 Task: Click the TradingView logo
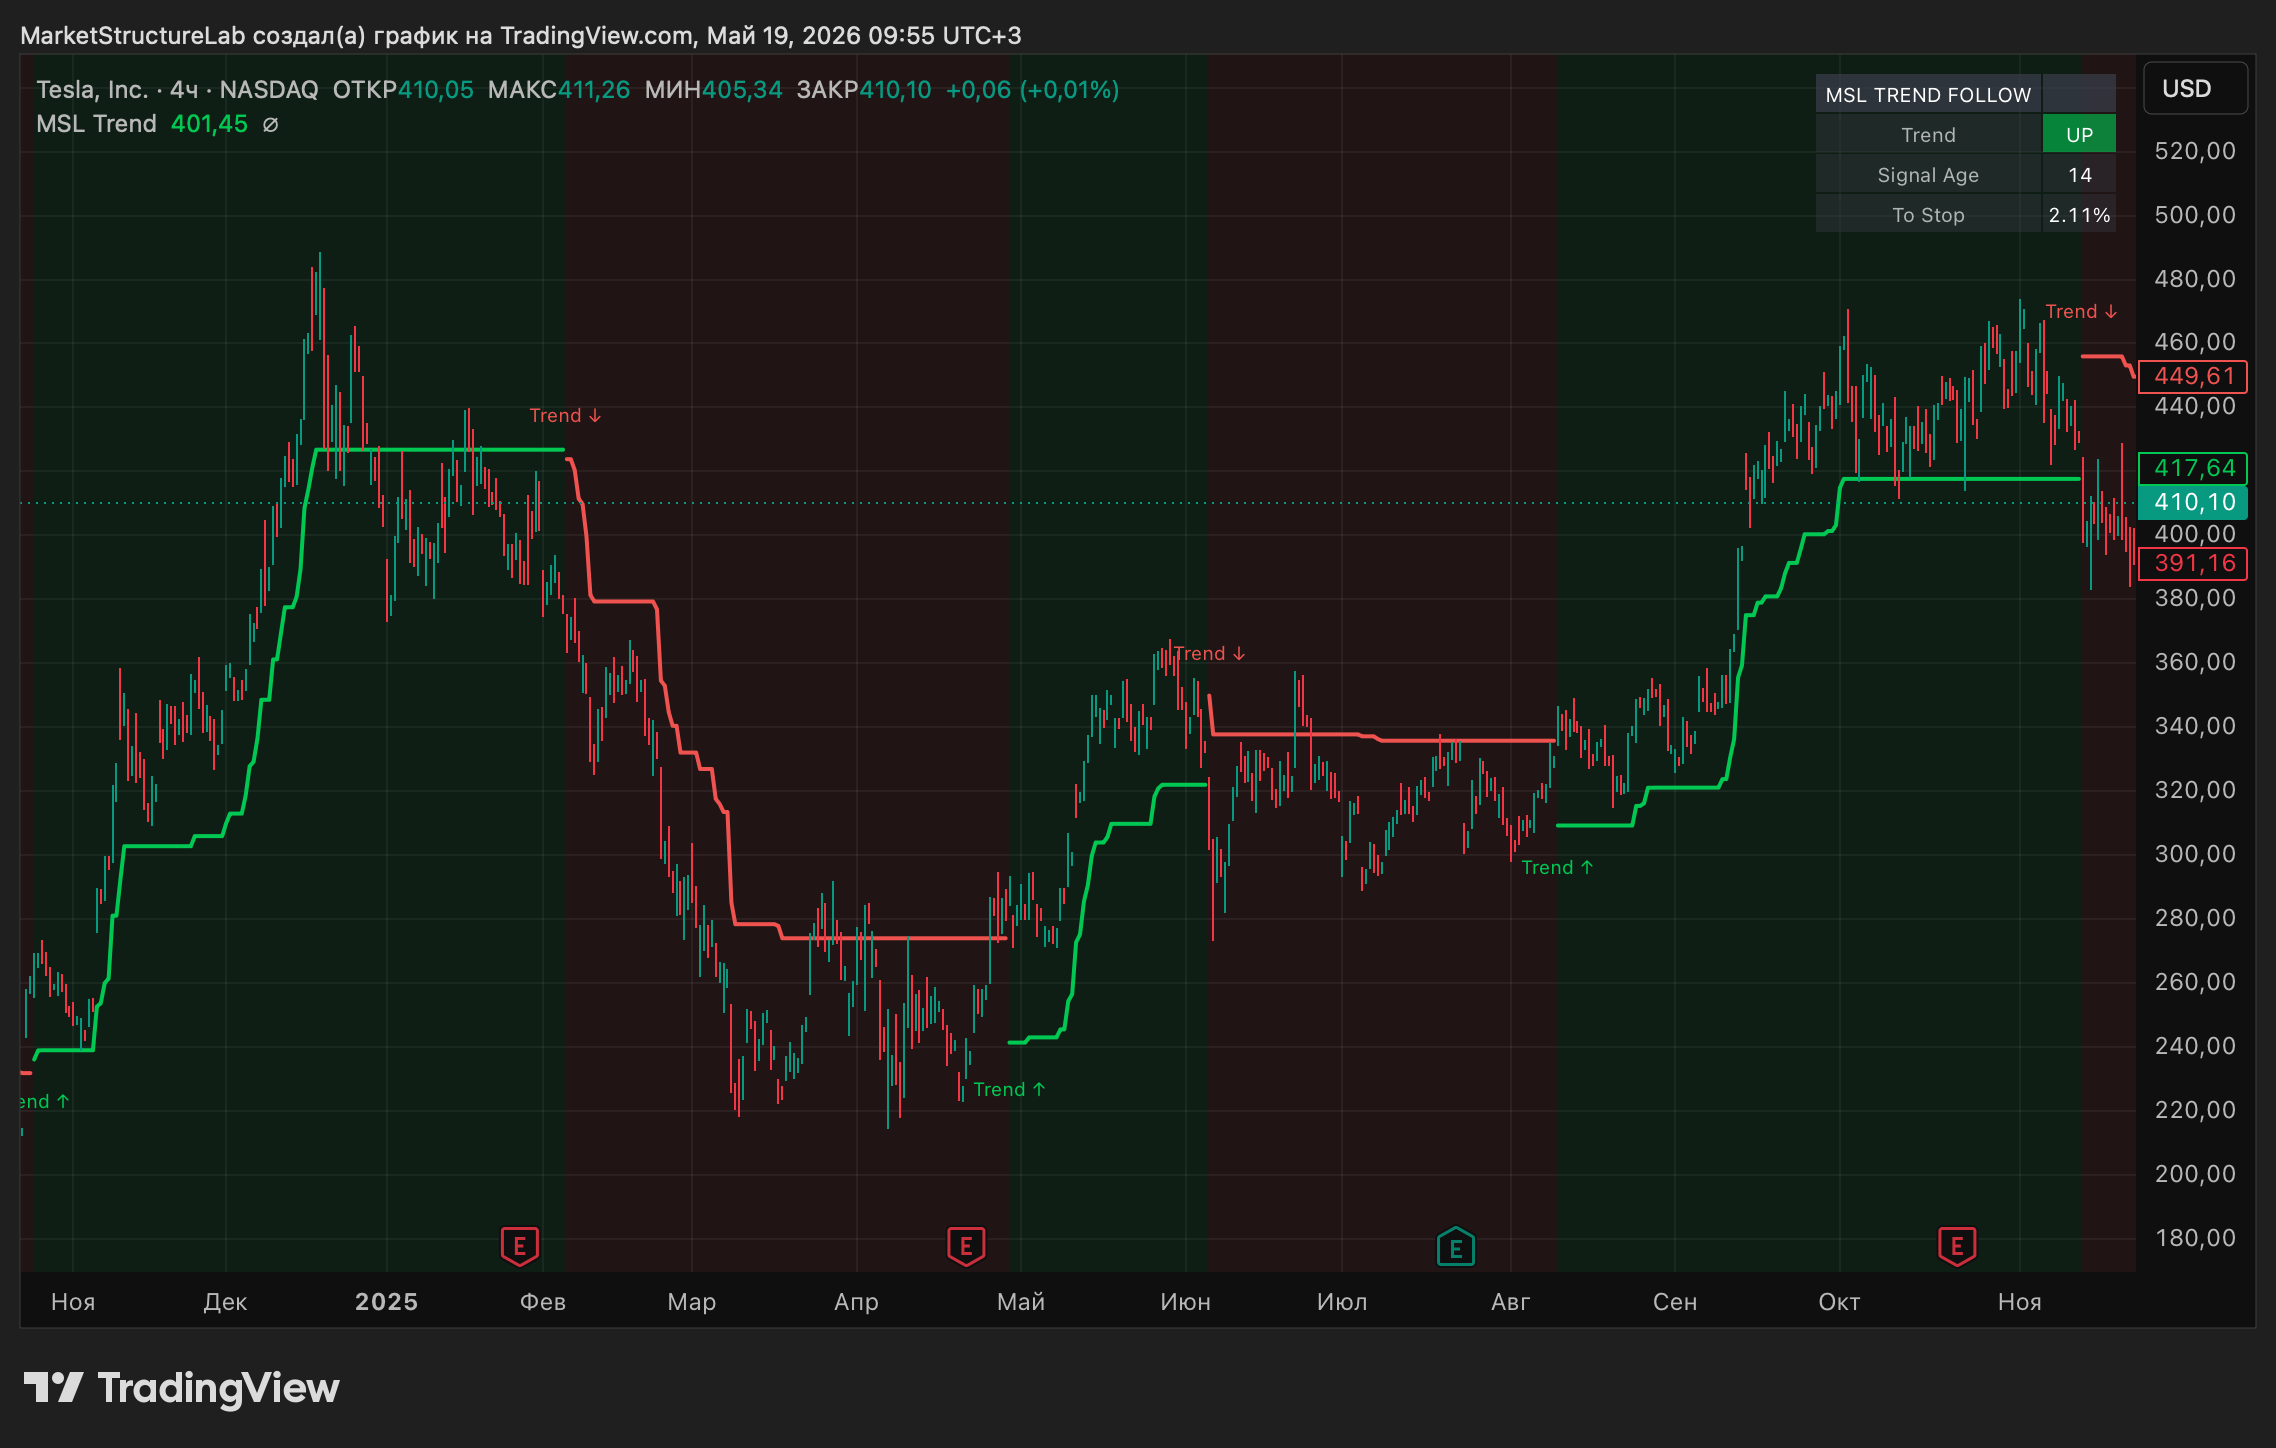coord(181,1388)
